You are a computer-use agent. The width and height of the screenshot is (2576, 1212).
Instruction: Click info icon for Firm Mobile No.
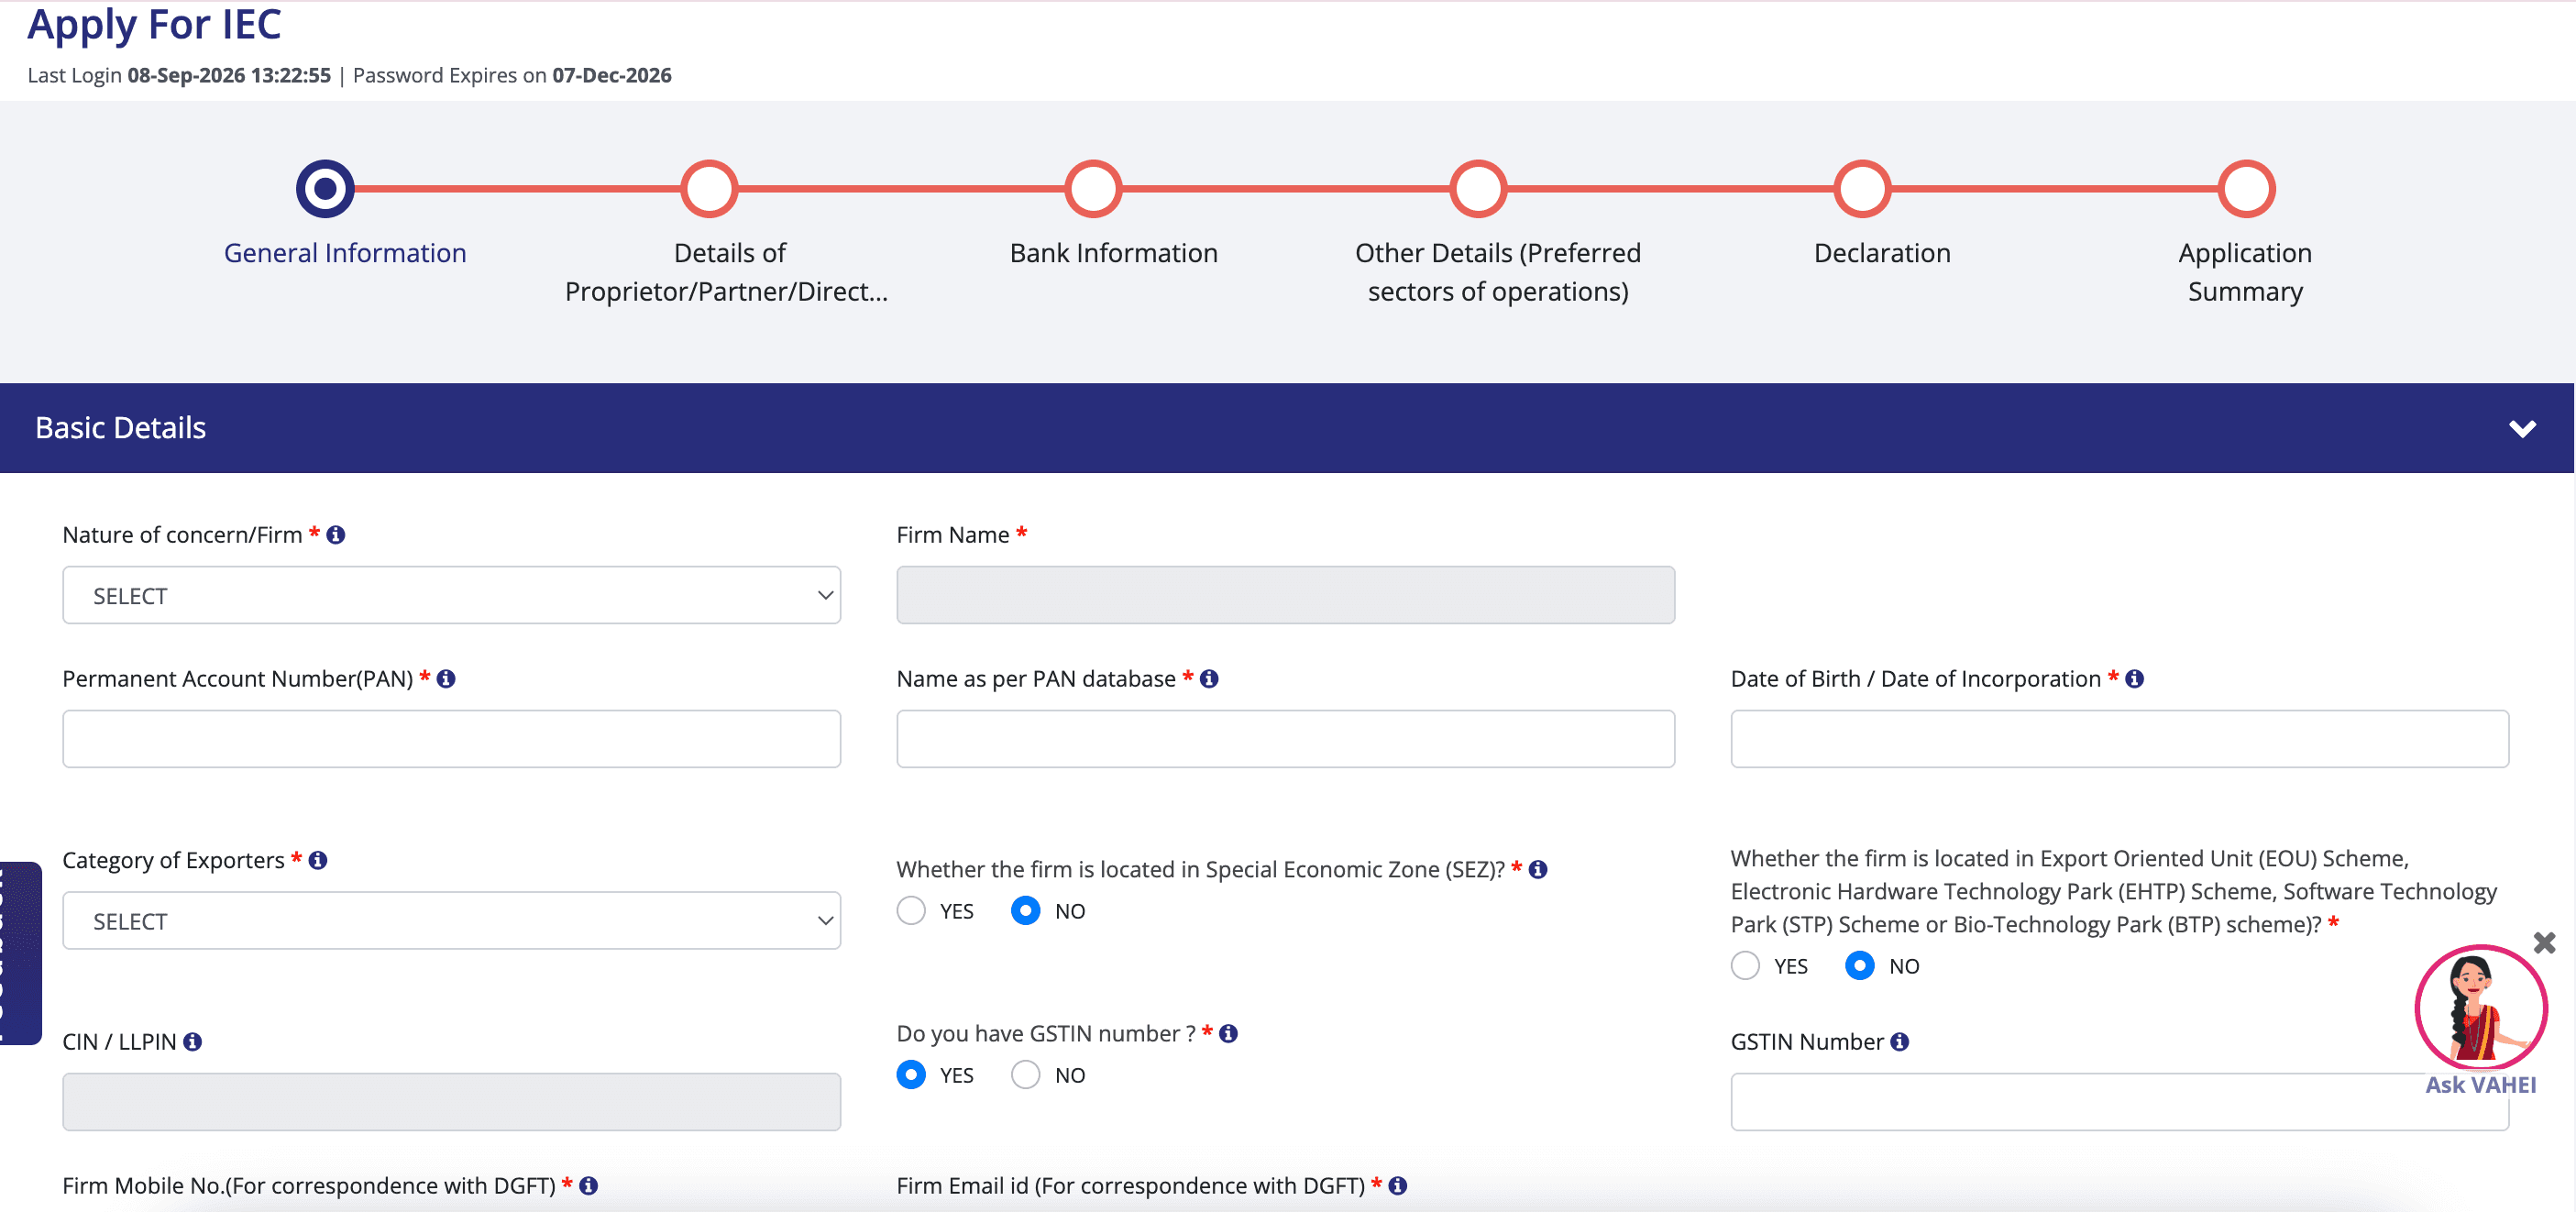pyautogui.click(x=589, y=1185)
